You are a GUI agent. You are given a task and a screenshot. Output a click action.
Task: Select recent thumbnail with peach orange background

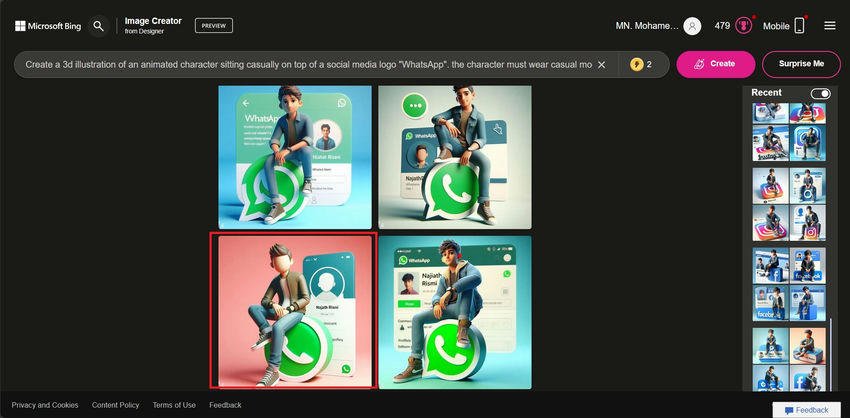coord(808,345)
